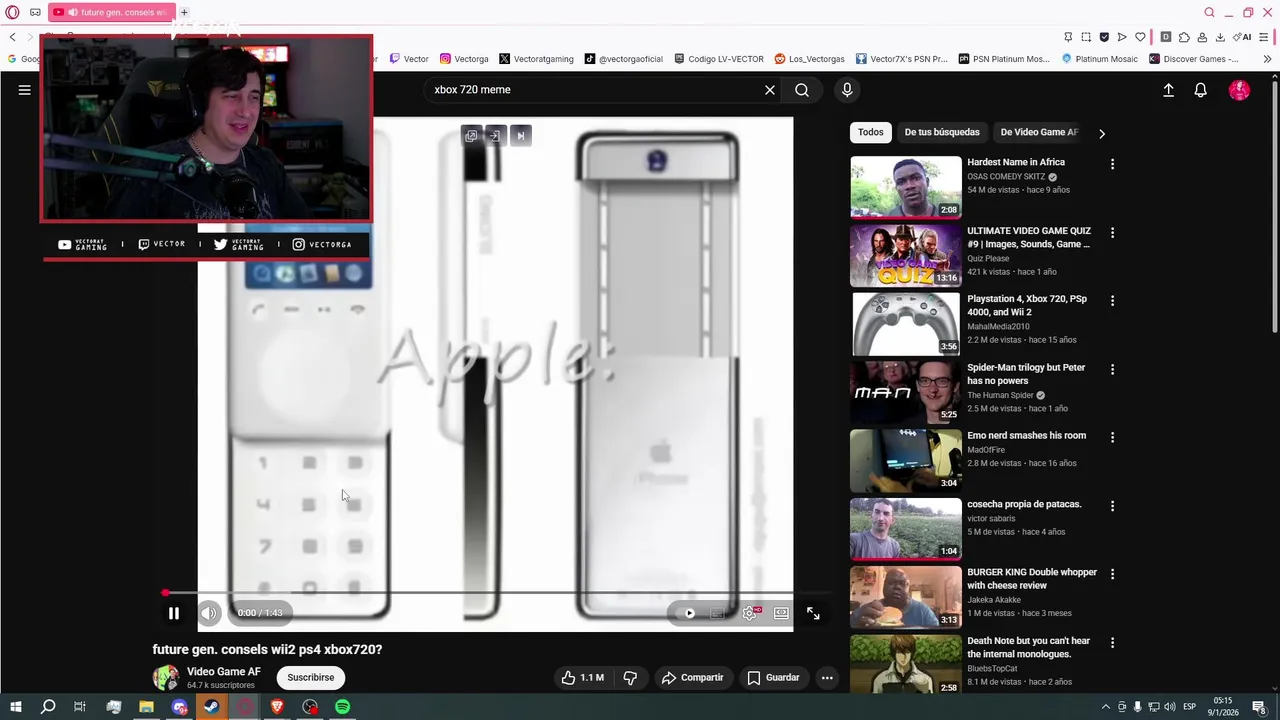Open Opera tab search magnifier
1280x720 pixels.
pos(1209,12)
